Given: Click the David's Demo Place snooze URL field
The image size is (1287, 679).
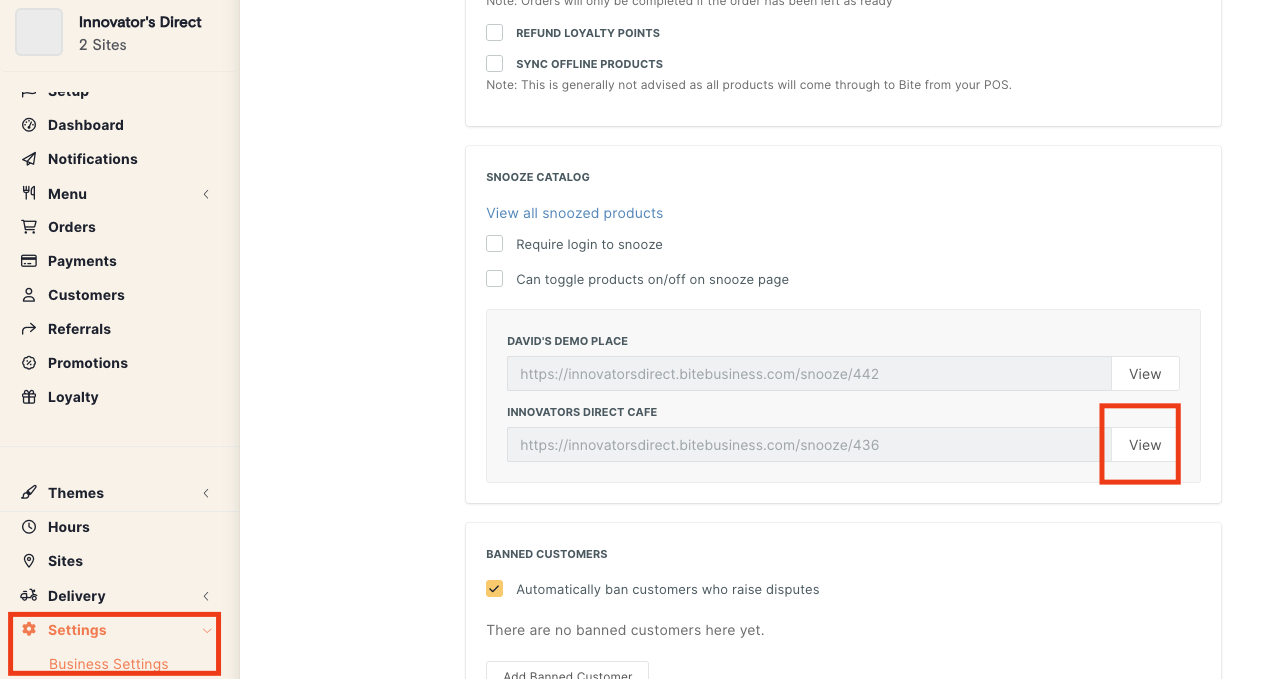Looking at the screenshot, I should [808, 374].
